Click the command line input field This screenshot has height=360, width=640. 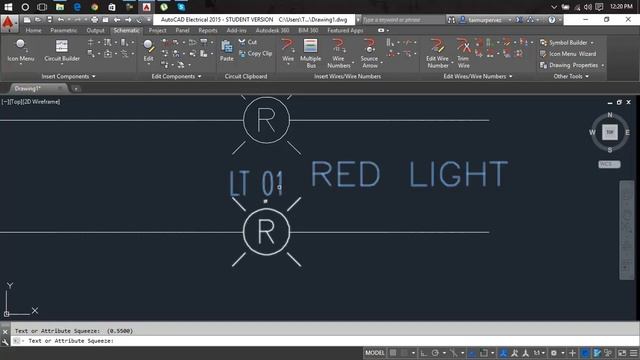pos(327,341)
